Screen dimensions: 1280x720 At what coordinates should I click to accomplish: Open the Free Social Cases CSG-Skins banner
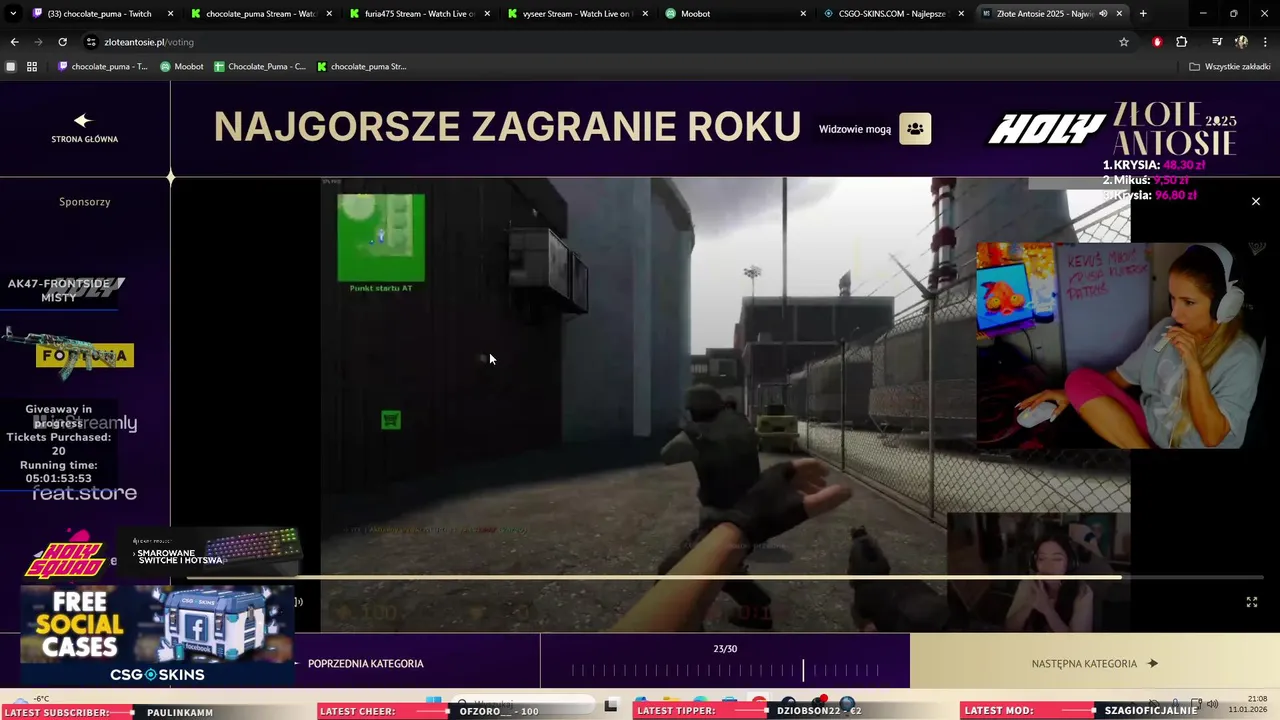(157, 635)
